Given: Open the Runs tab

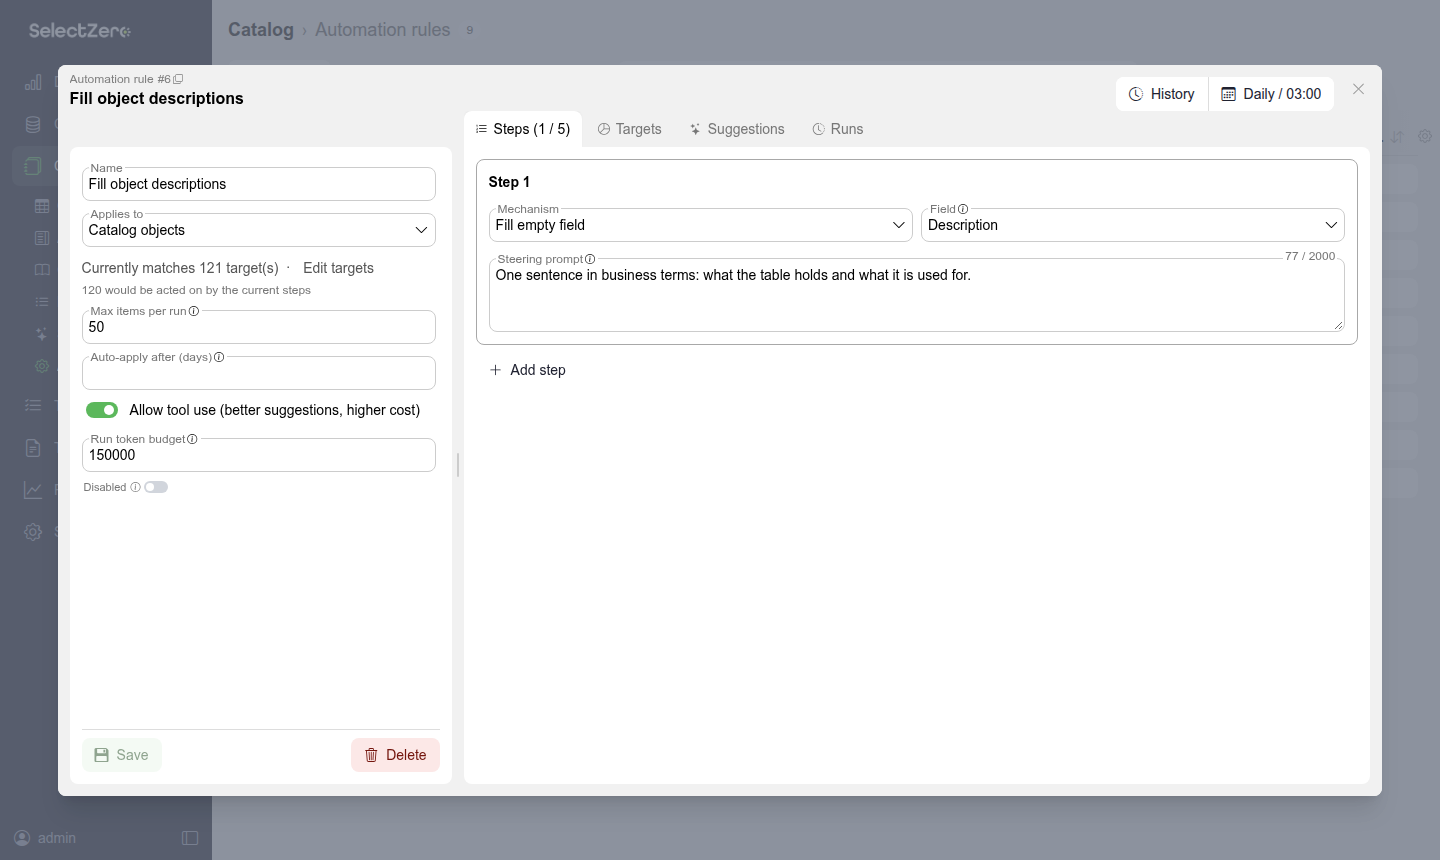Looking at the screenshot, I should click(x=838, y=129).
